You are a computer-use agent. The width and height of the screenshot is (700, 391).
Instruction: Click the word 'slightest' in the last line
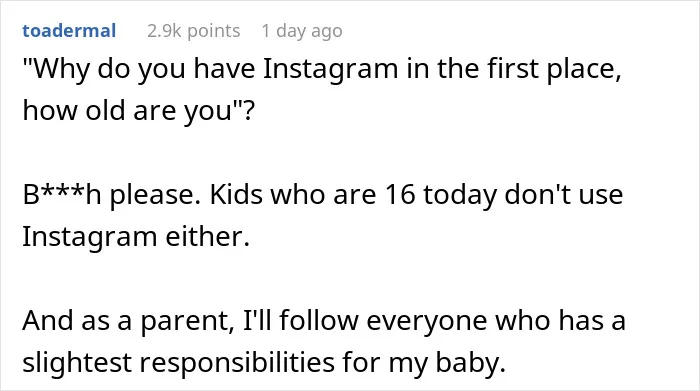[x=77, y=362]
